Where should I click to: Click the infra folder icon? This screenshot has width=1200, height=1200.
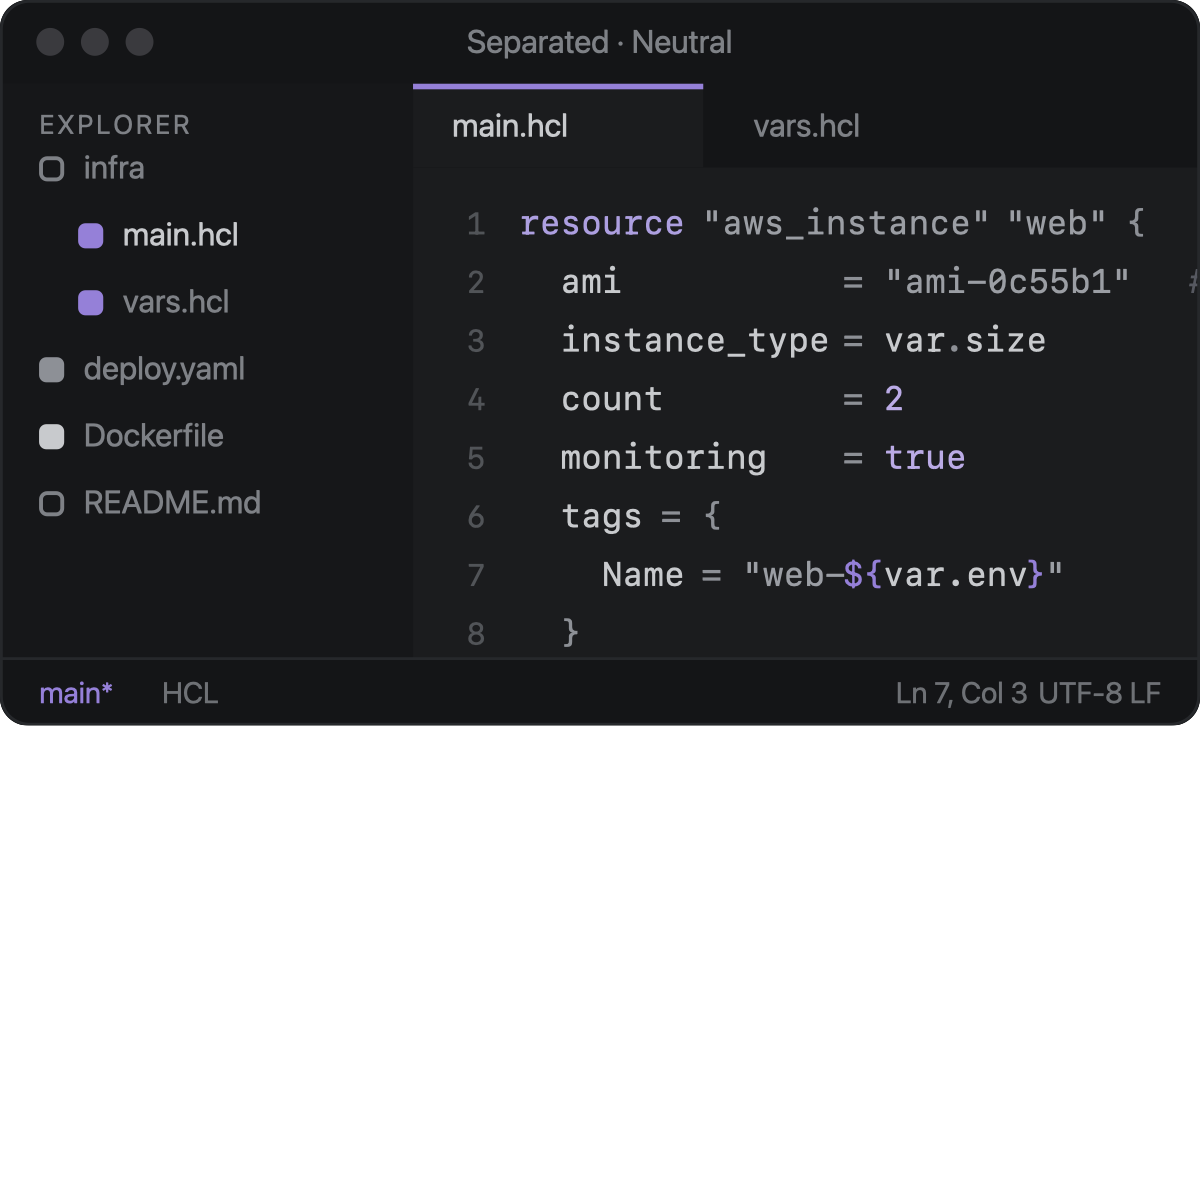tap(52, 169)
